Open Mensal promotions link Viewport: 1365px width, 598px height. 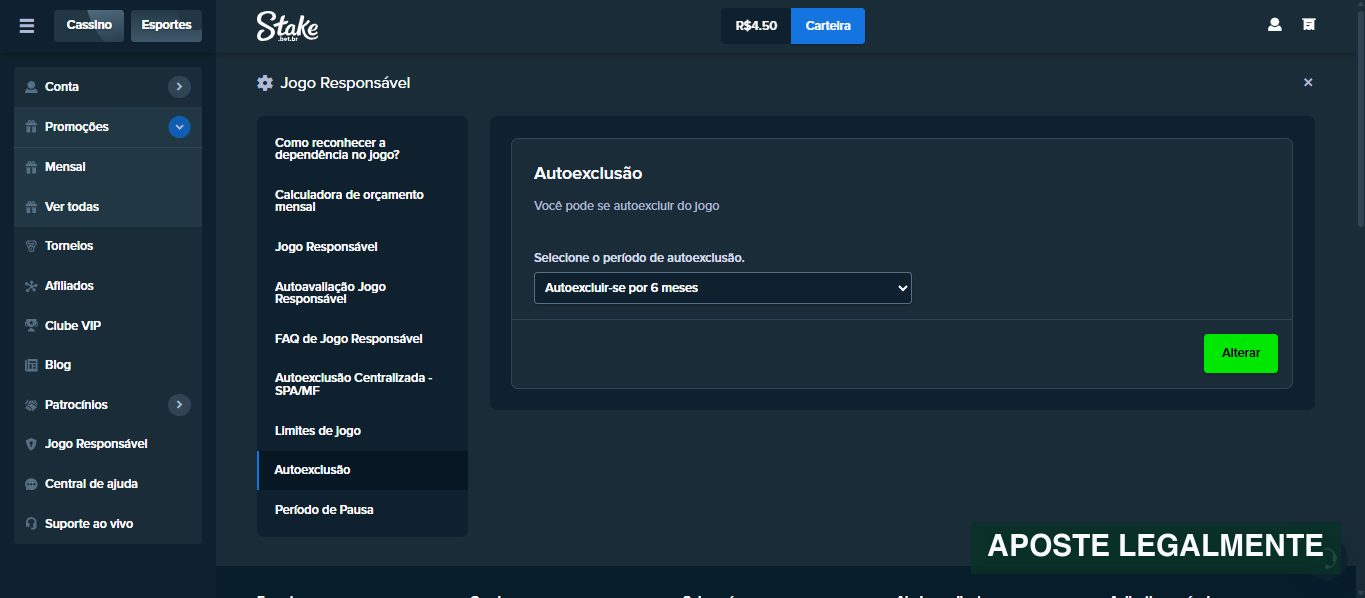click(108, 167)
